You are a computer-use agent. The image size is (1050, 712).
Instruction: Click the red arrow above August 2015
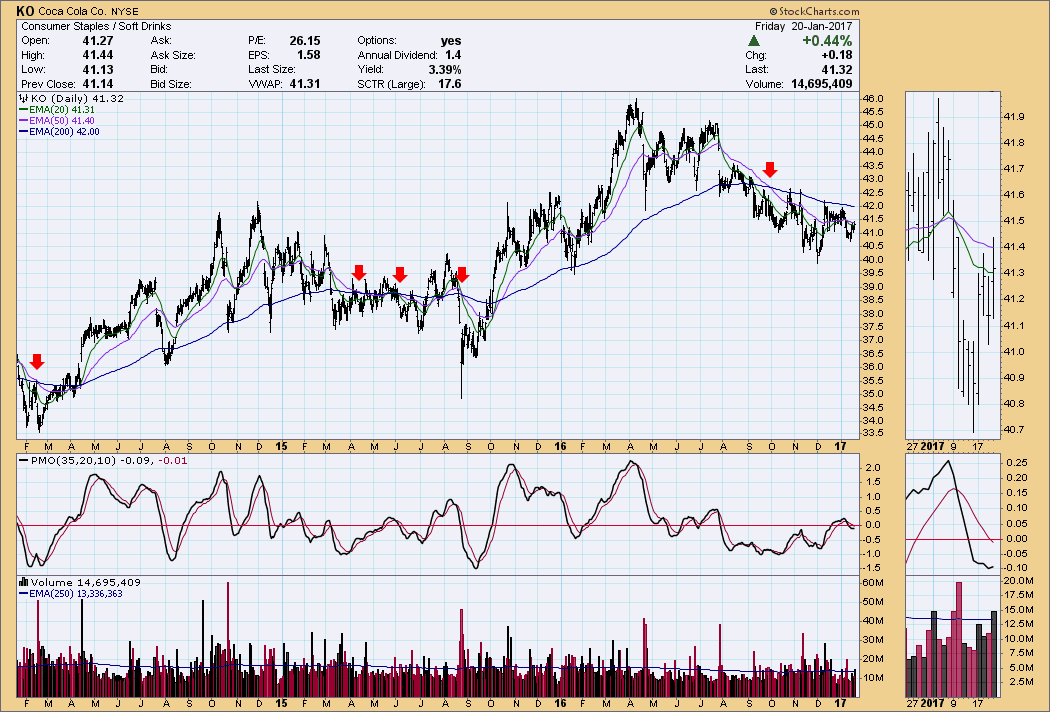point(461,274)
